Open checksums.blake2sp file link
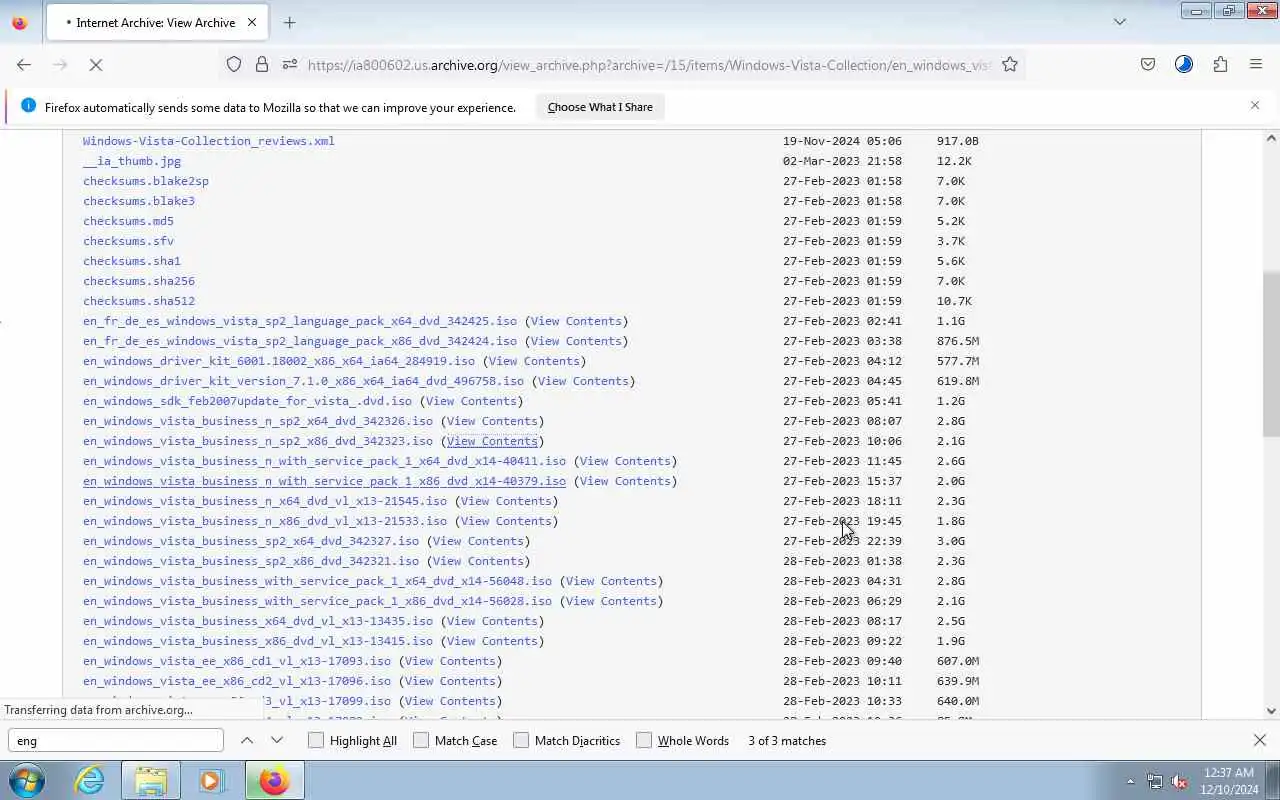Image resolution: width=1280 pixels, height=800 pixels. pos(146,181)
